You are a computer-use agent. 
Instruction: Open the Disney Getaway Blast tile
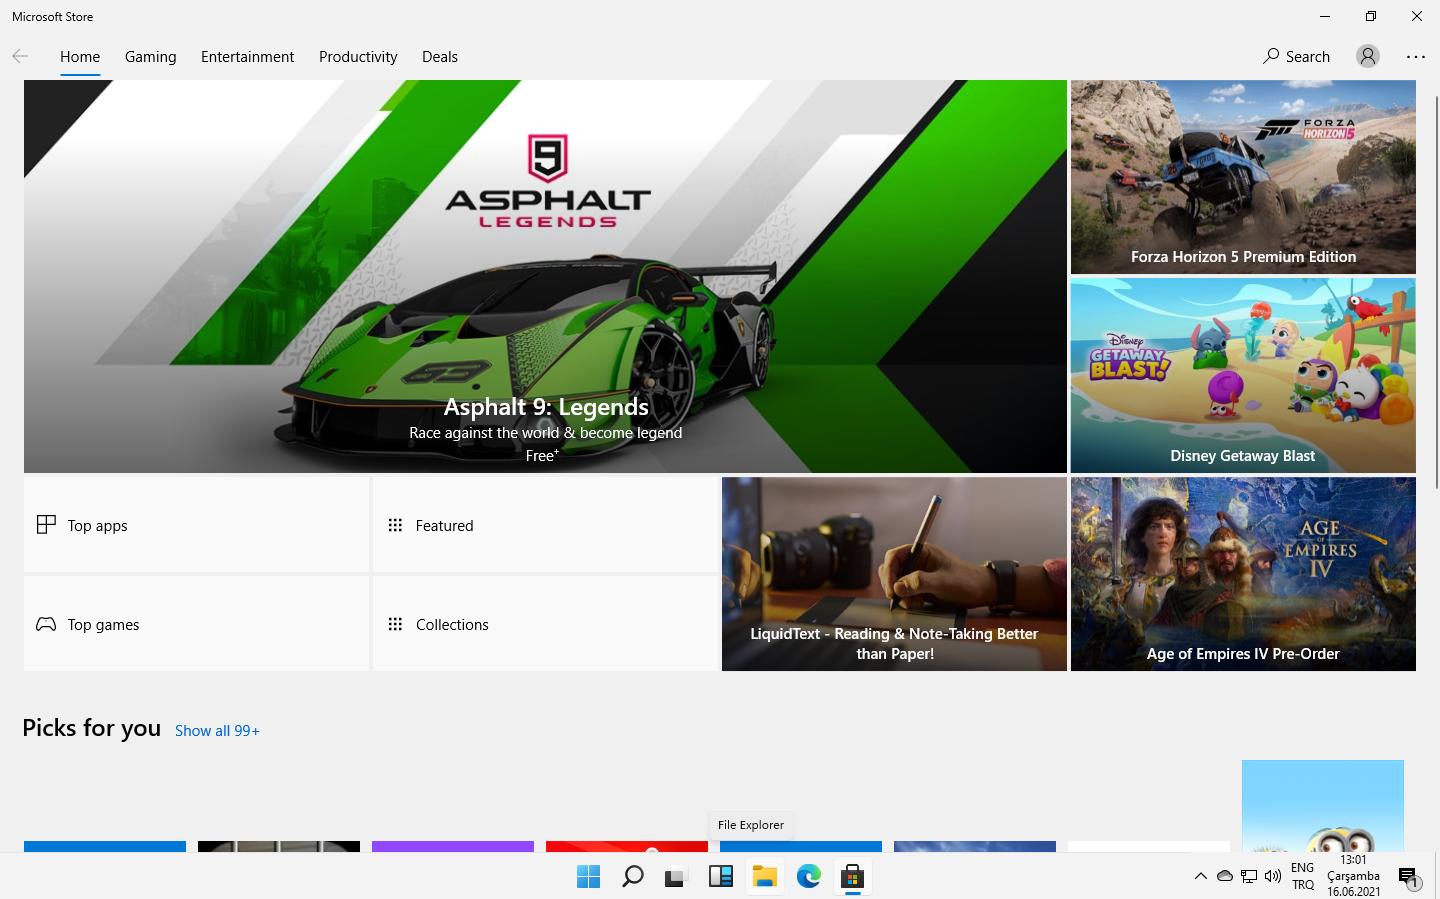(1243, 375)
